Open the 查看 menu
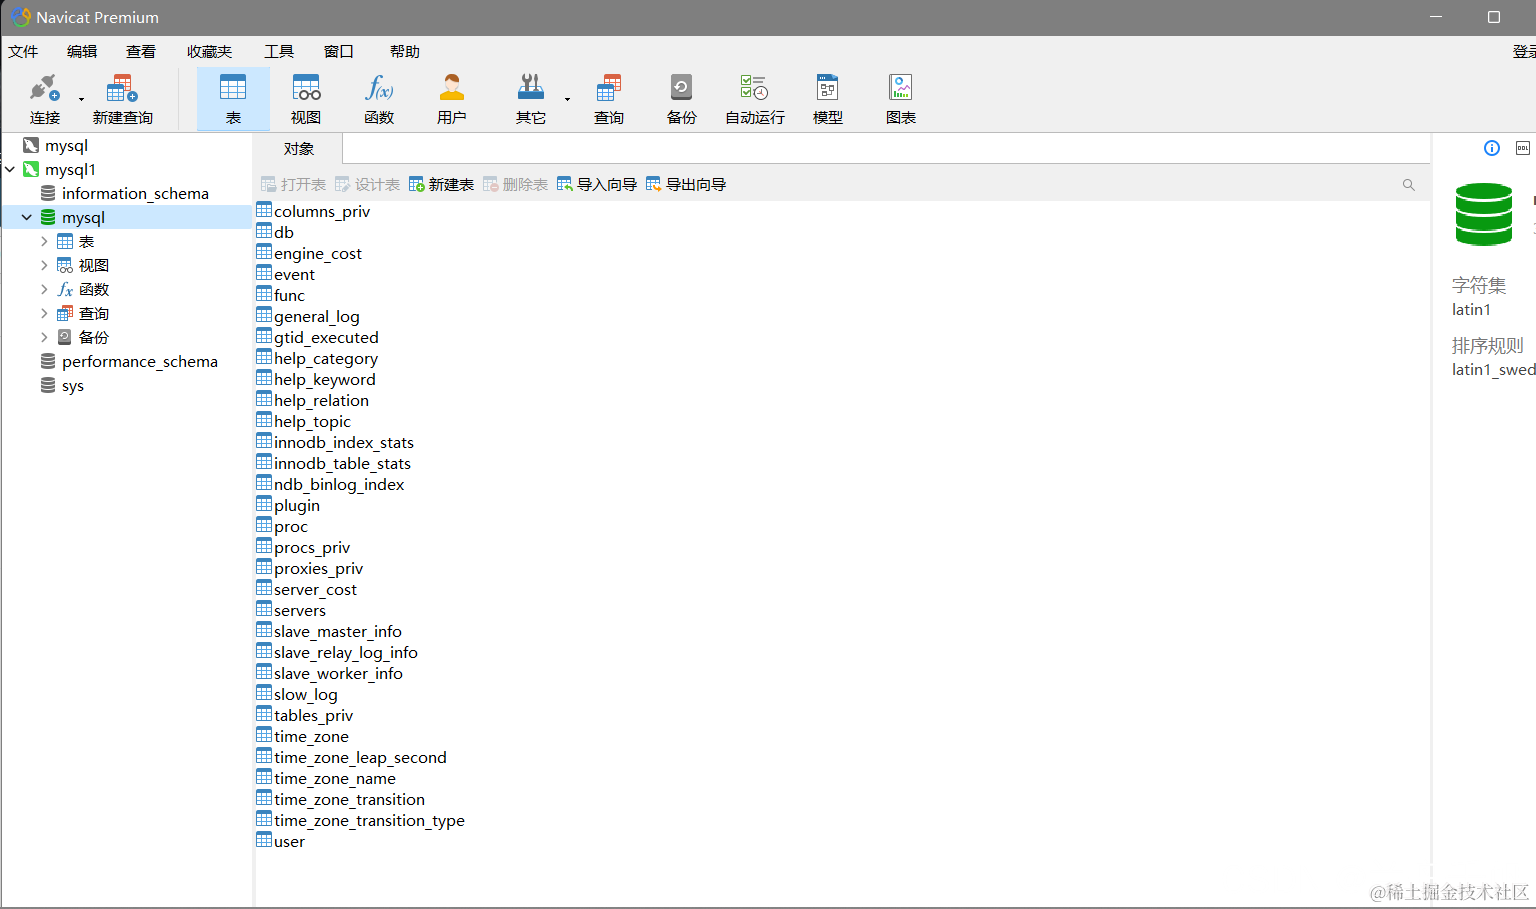The image size is (1536, 909). tap(141, 52)
